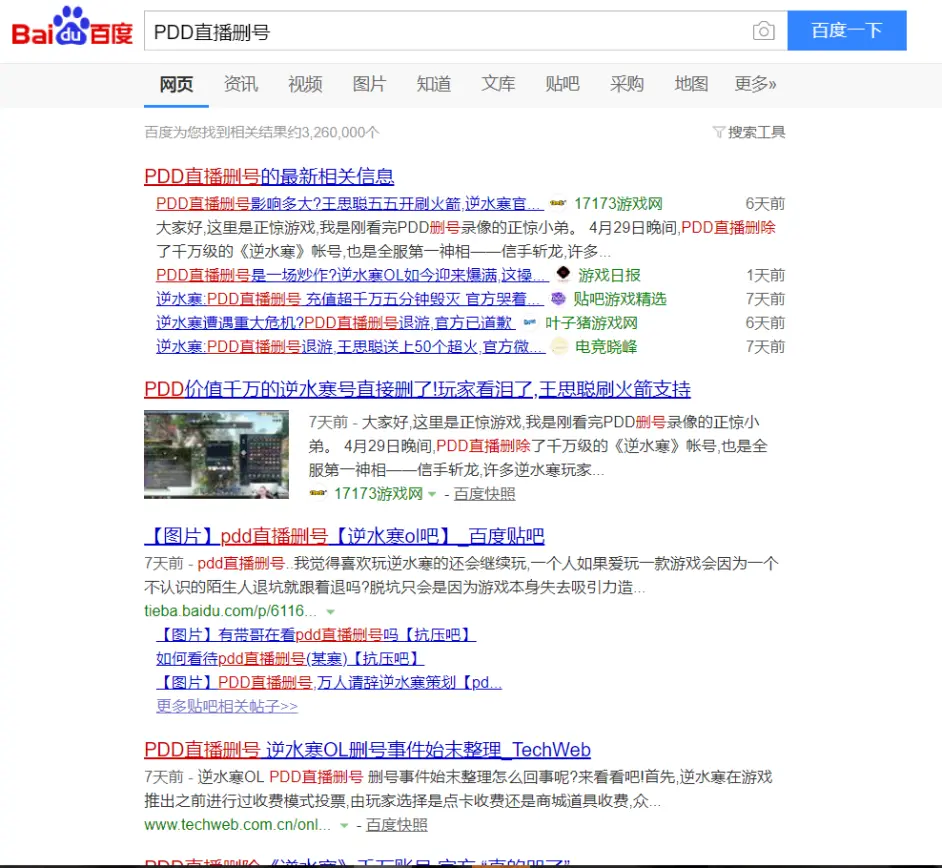
Task: Open TechWeb result 逆水寒OL删号事件始末整理
Action: tap(368, 750)
